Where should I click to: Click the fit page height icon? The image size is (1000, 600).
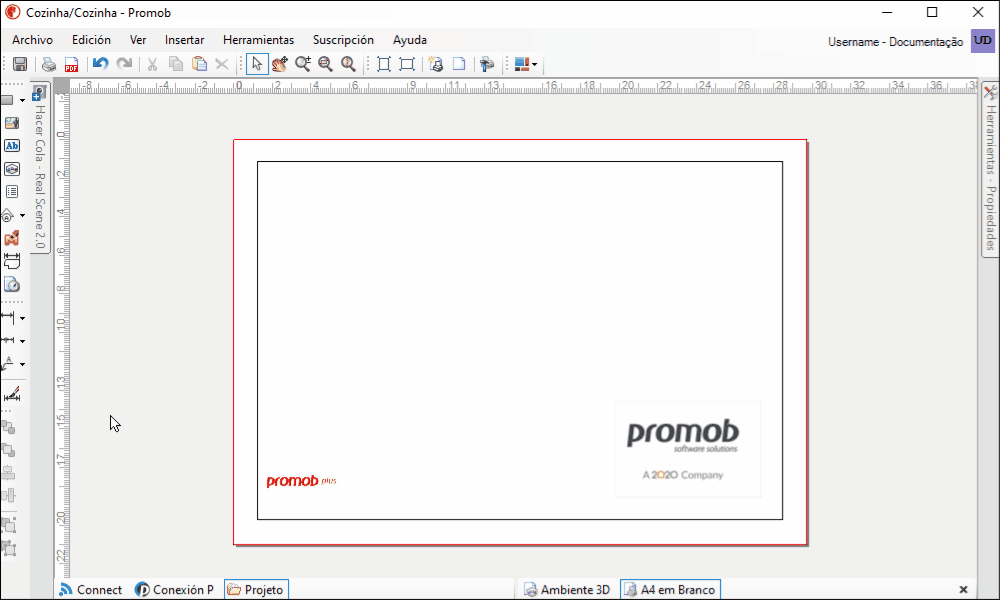(x=384, y=64)
